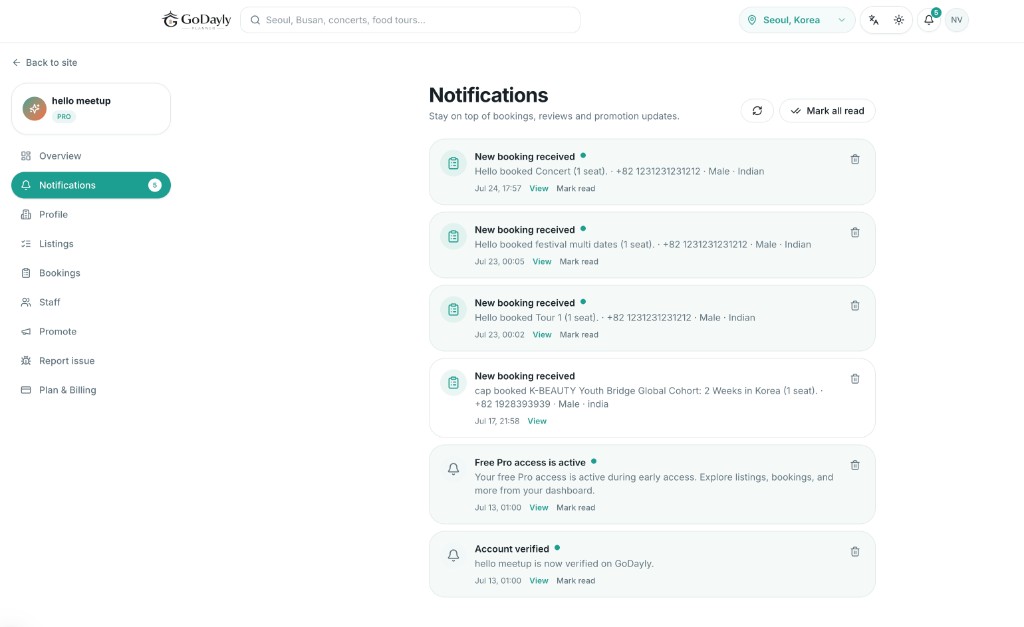The image size is (1024, 627).
Task: Click the Notifications unread count badge in sidebar
Action: [x=155, y=185]
